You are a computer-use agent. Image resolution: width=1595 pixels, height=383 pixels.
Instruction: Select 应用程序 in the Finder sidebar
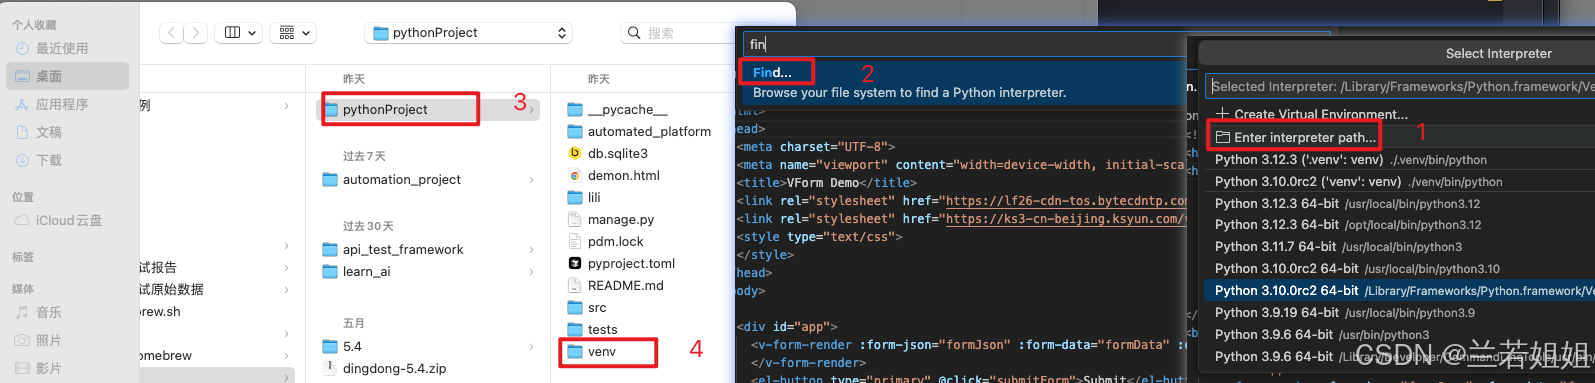click(62, 104)
